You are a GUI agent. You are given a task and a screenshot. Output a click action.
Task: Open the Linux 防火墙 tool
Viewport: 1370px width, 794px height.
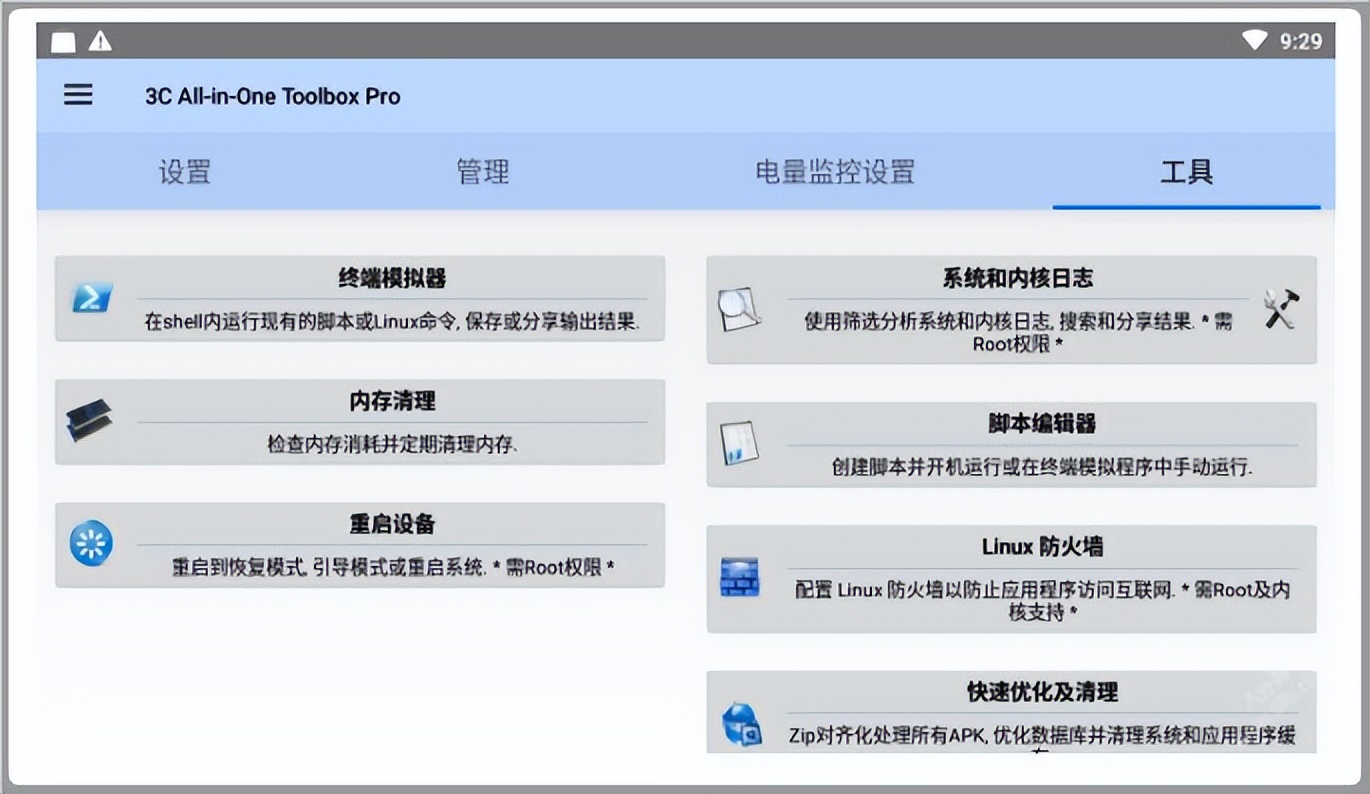(x=1012, y=578)
